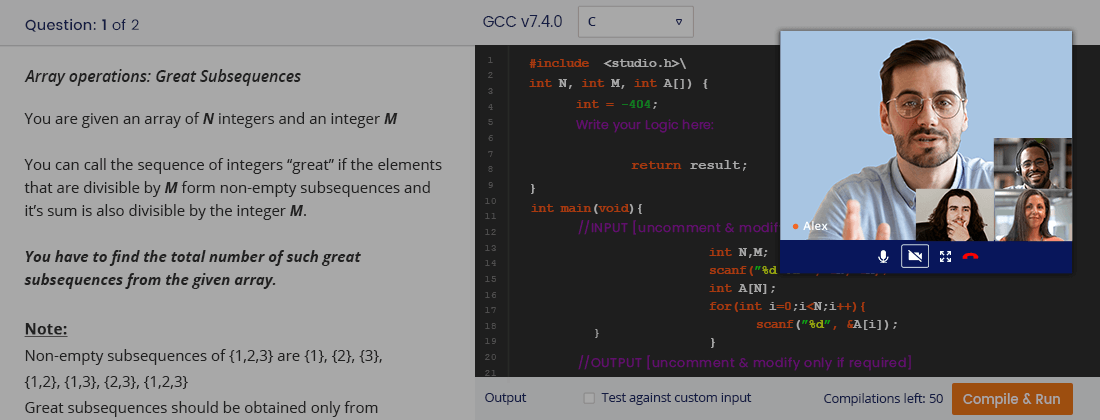
Task: Turn off camera in video call
Action: point(915,257)
